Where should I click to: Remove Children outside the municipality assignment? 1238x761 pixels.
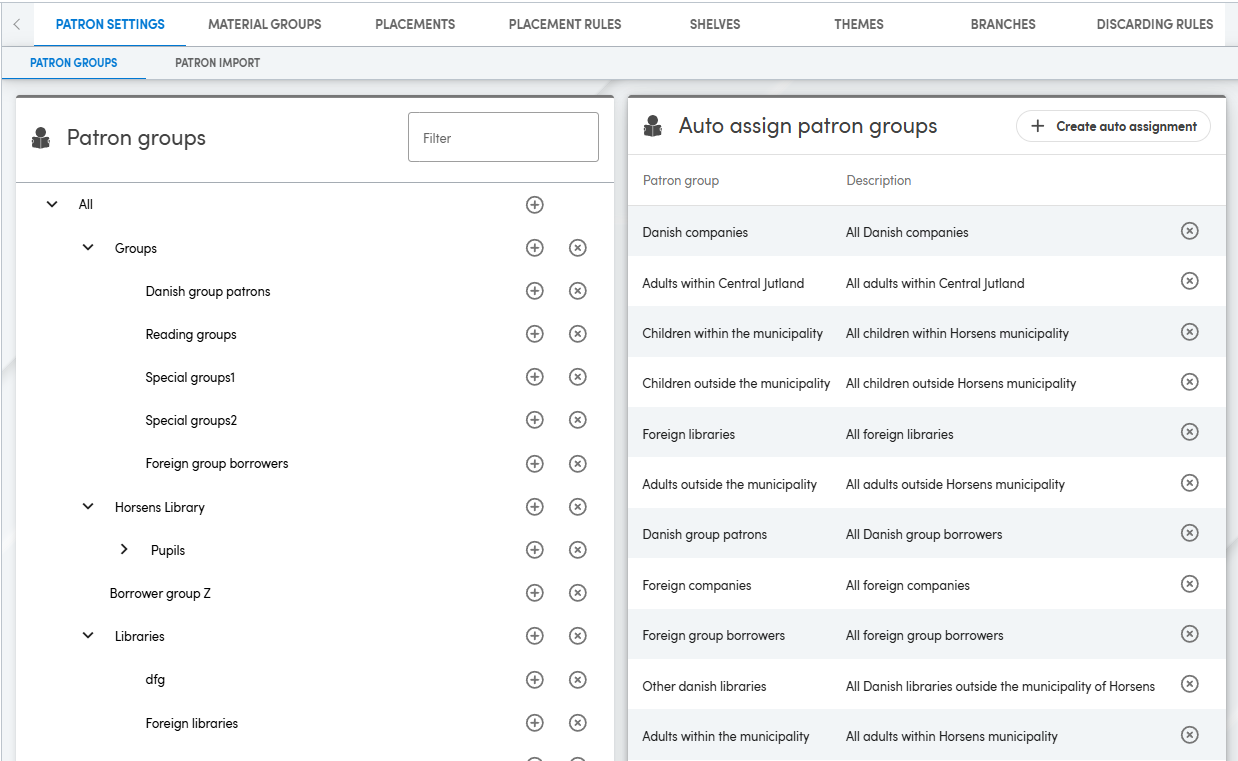pyautogui.click(x=1190, y=382)
